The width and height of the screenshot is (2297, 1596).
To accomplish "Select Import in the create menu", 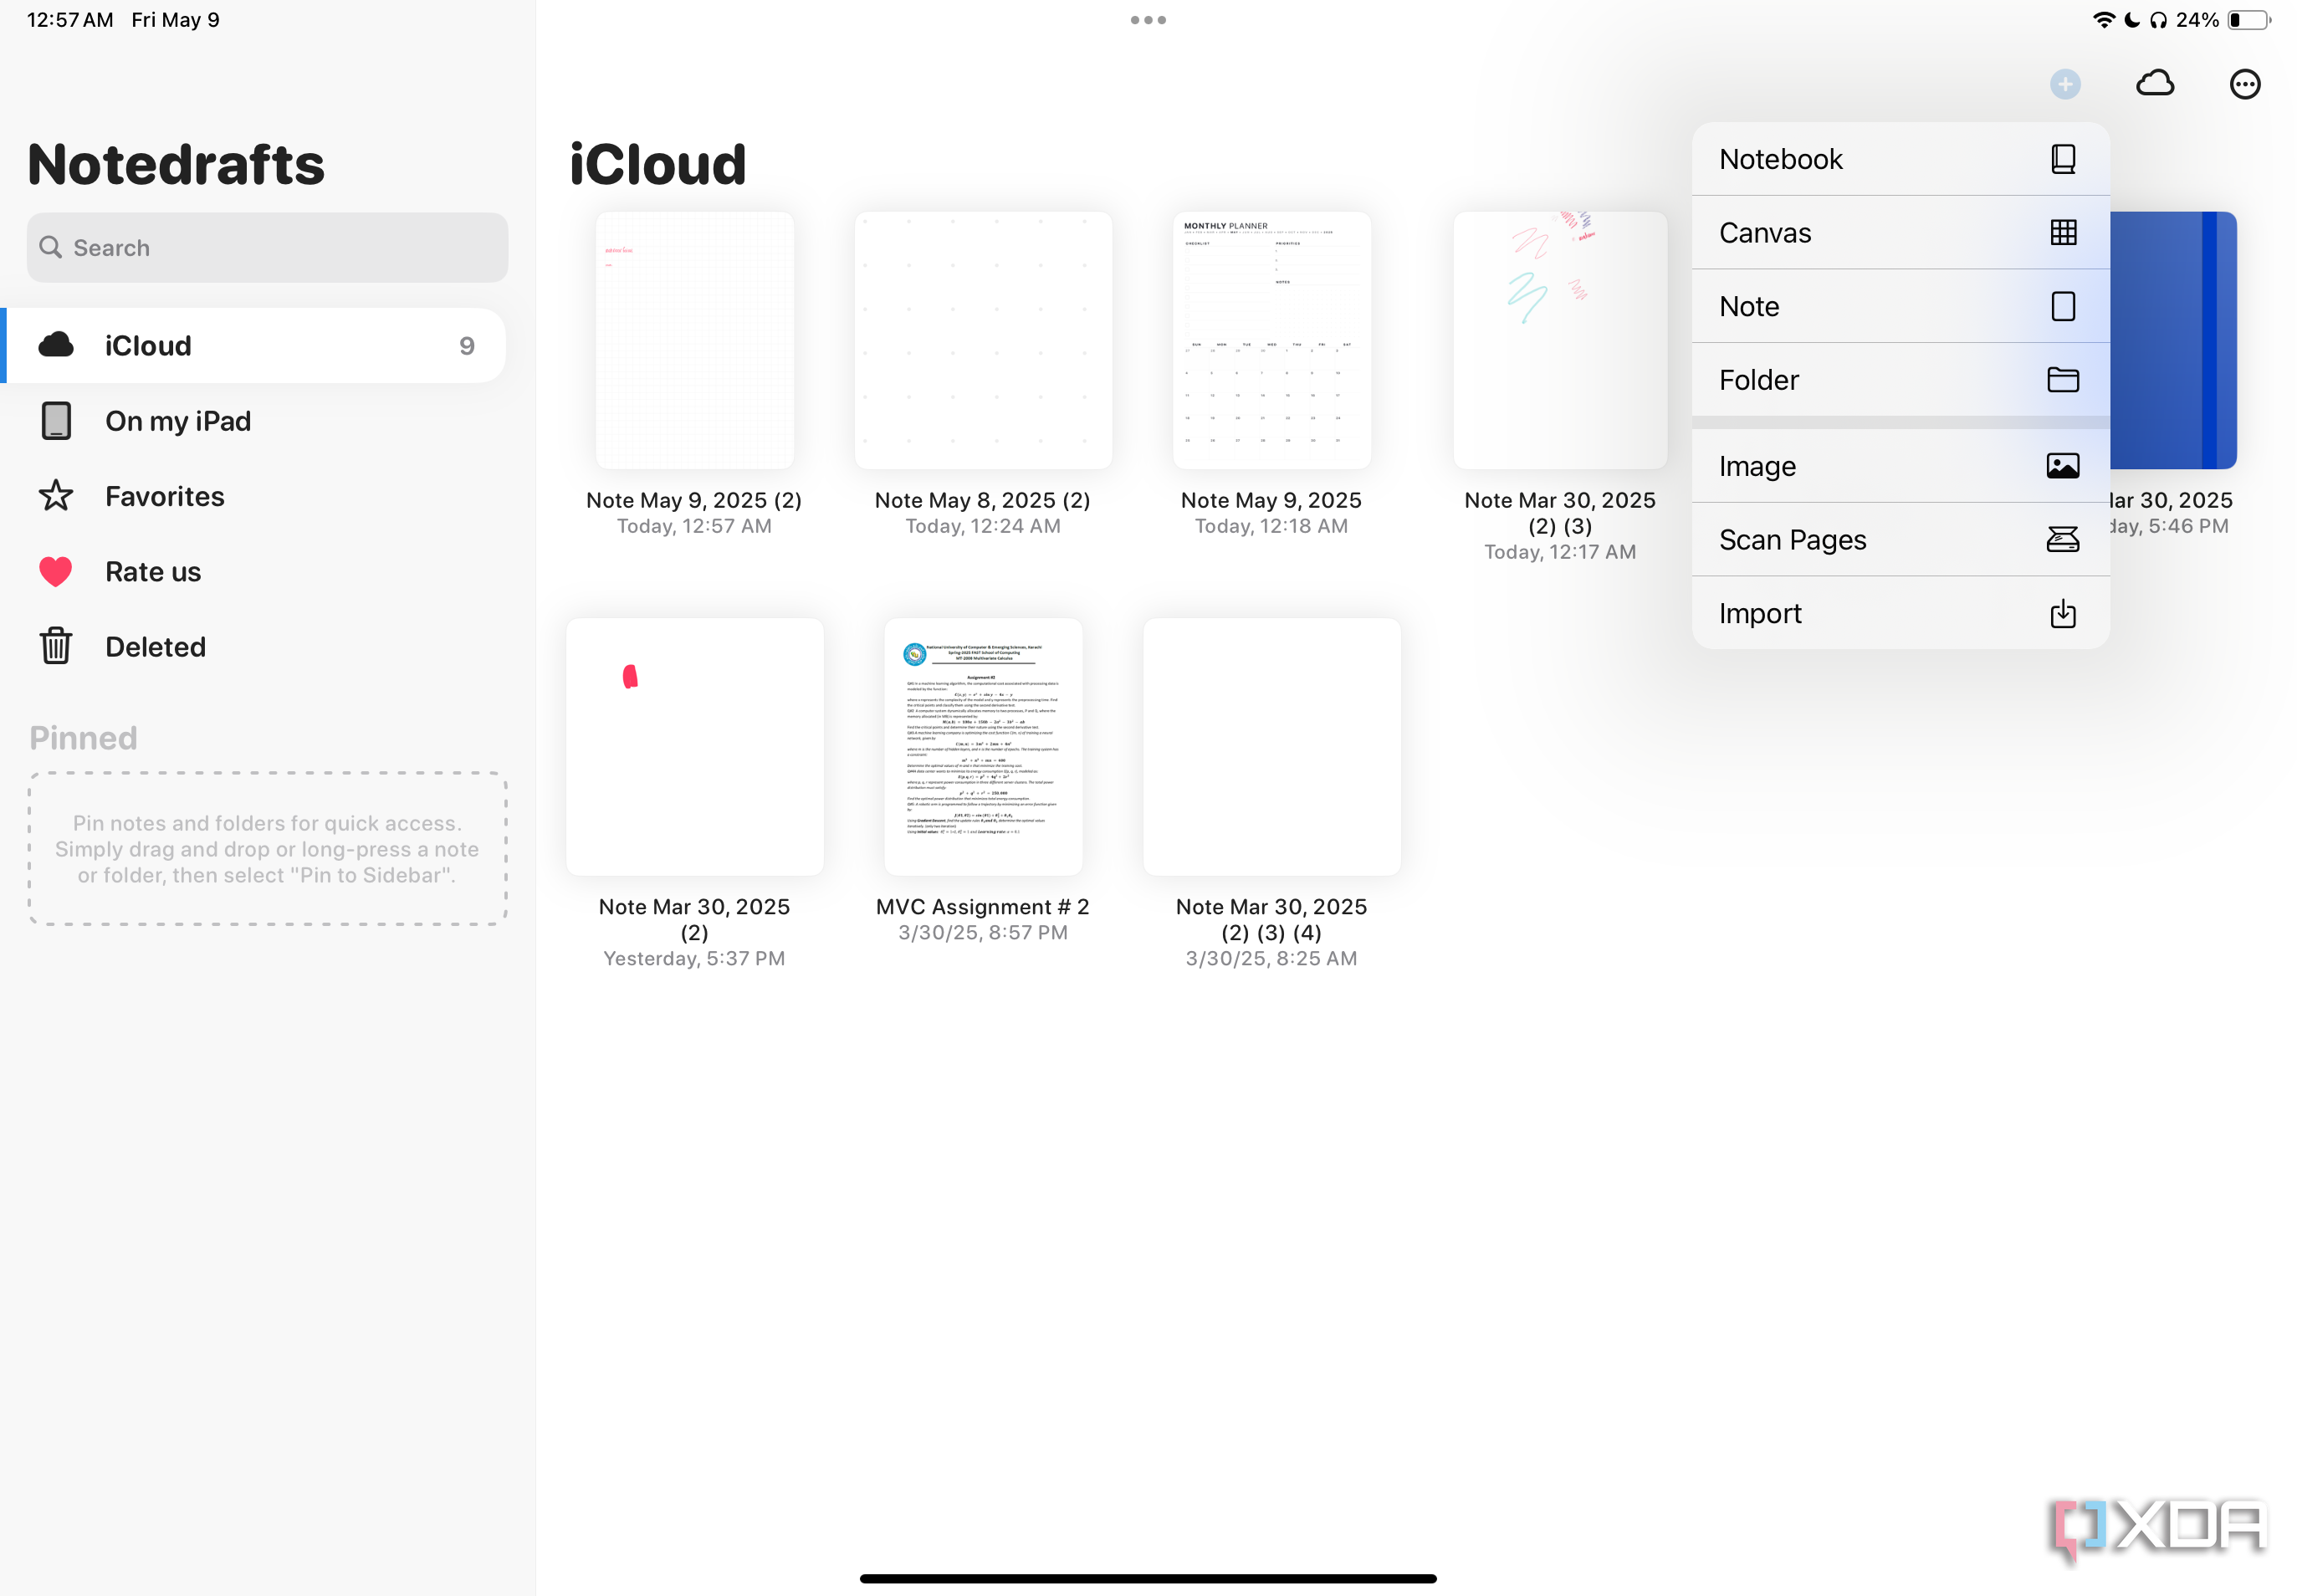I will tap(1900, 613).
